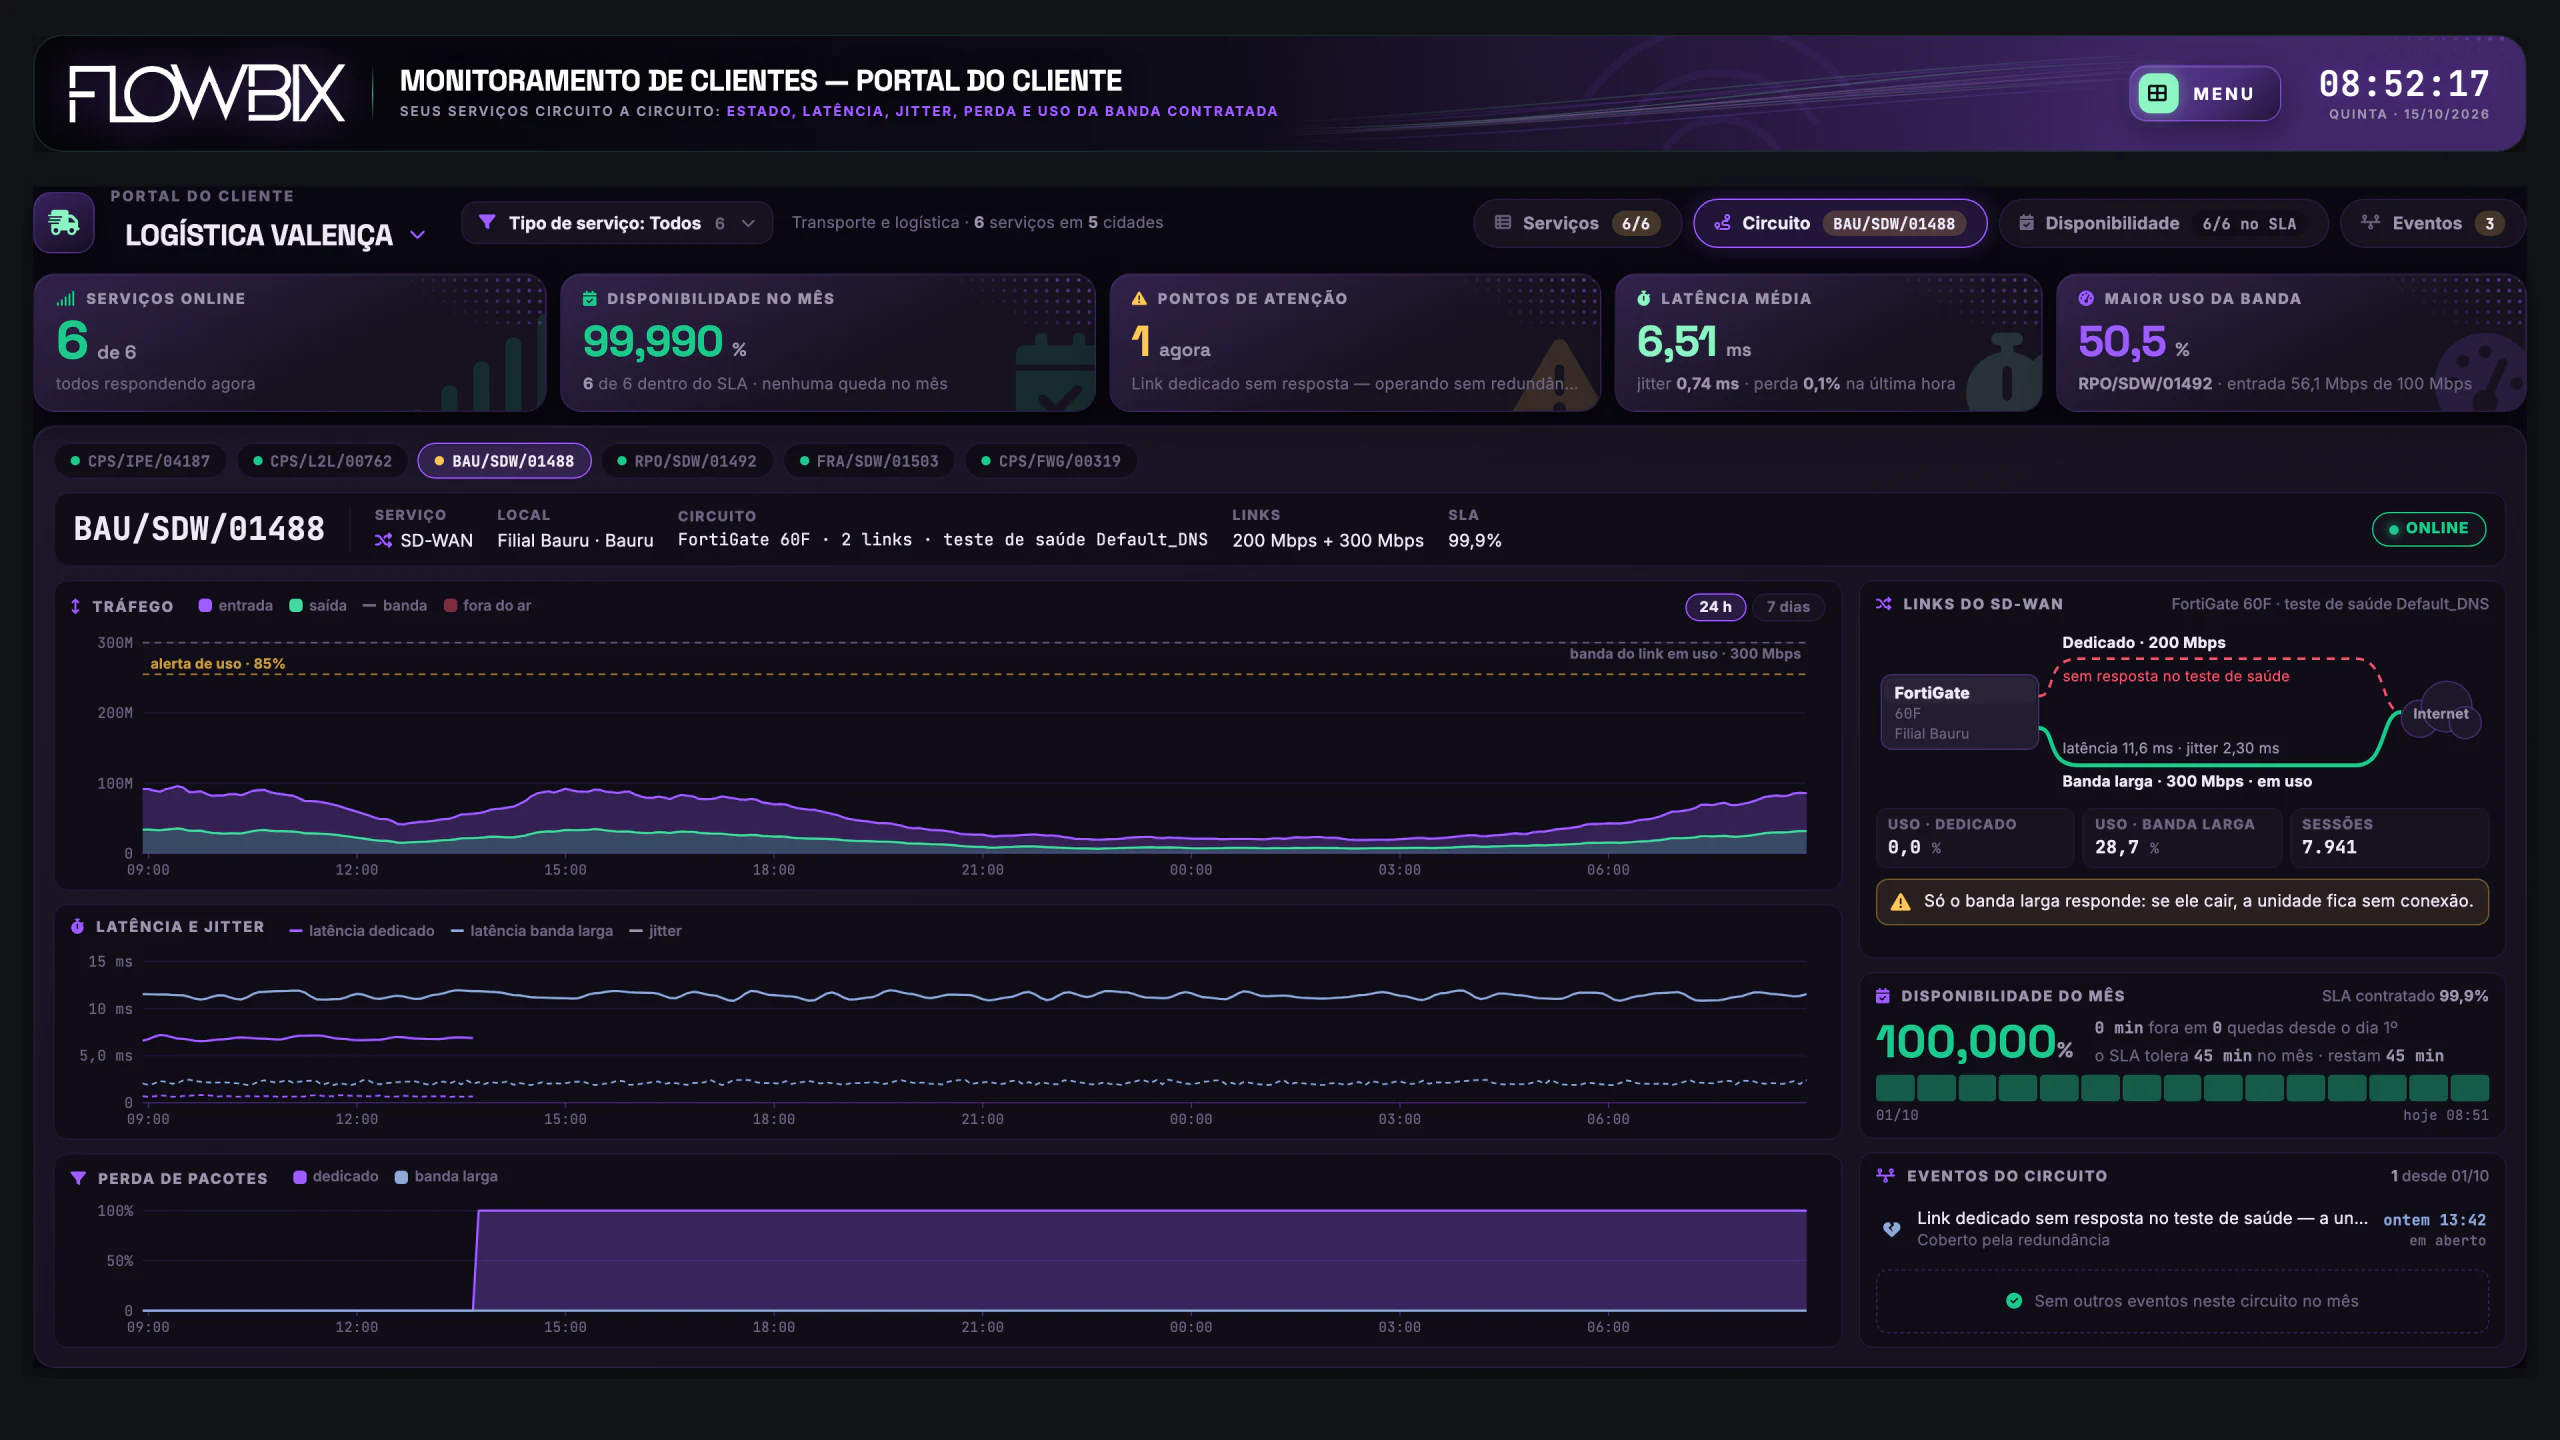The height and width of the screenshot is (1440, 2560).
Task: Click the stopwatch icon in Latência Média
Action: [x=1643, y=298]
